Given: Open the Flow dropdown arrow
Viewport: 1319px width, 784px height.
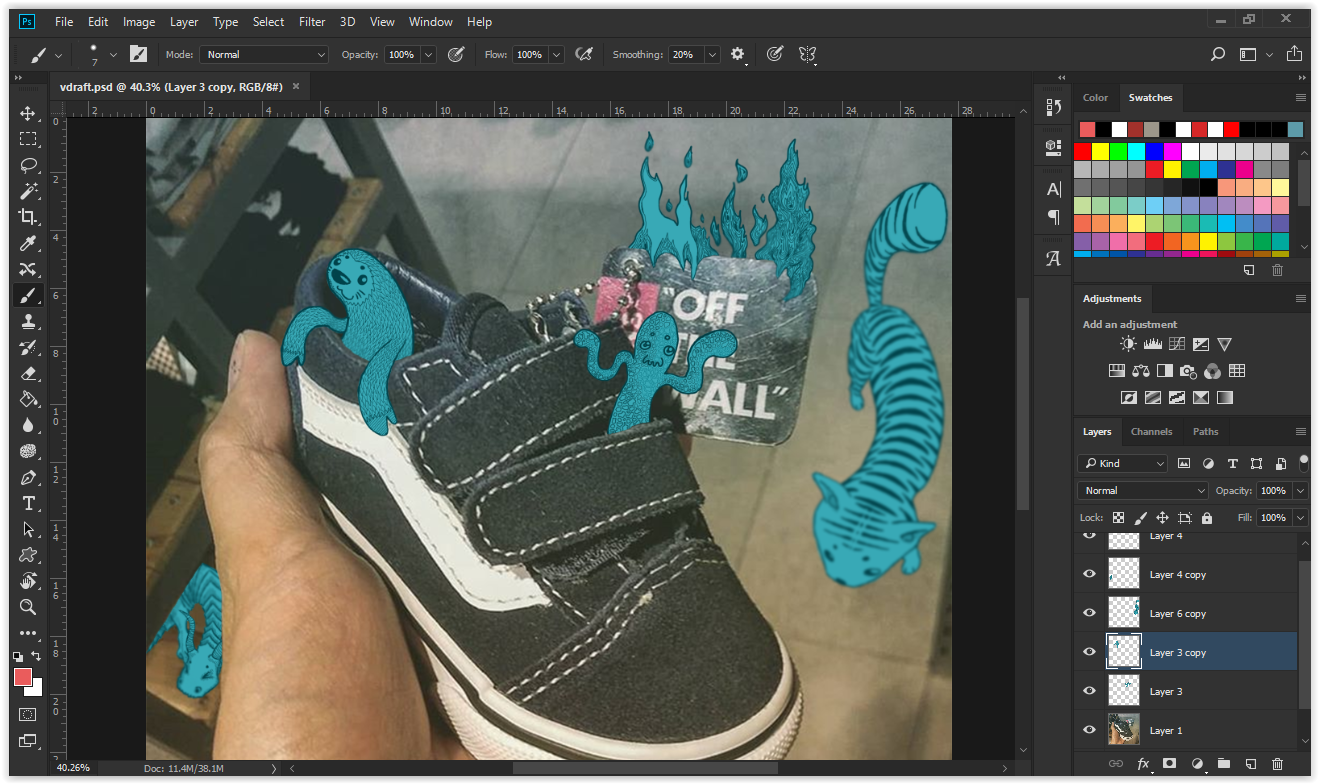Looking at the screenshot, I should click(x=556, y=54).
